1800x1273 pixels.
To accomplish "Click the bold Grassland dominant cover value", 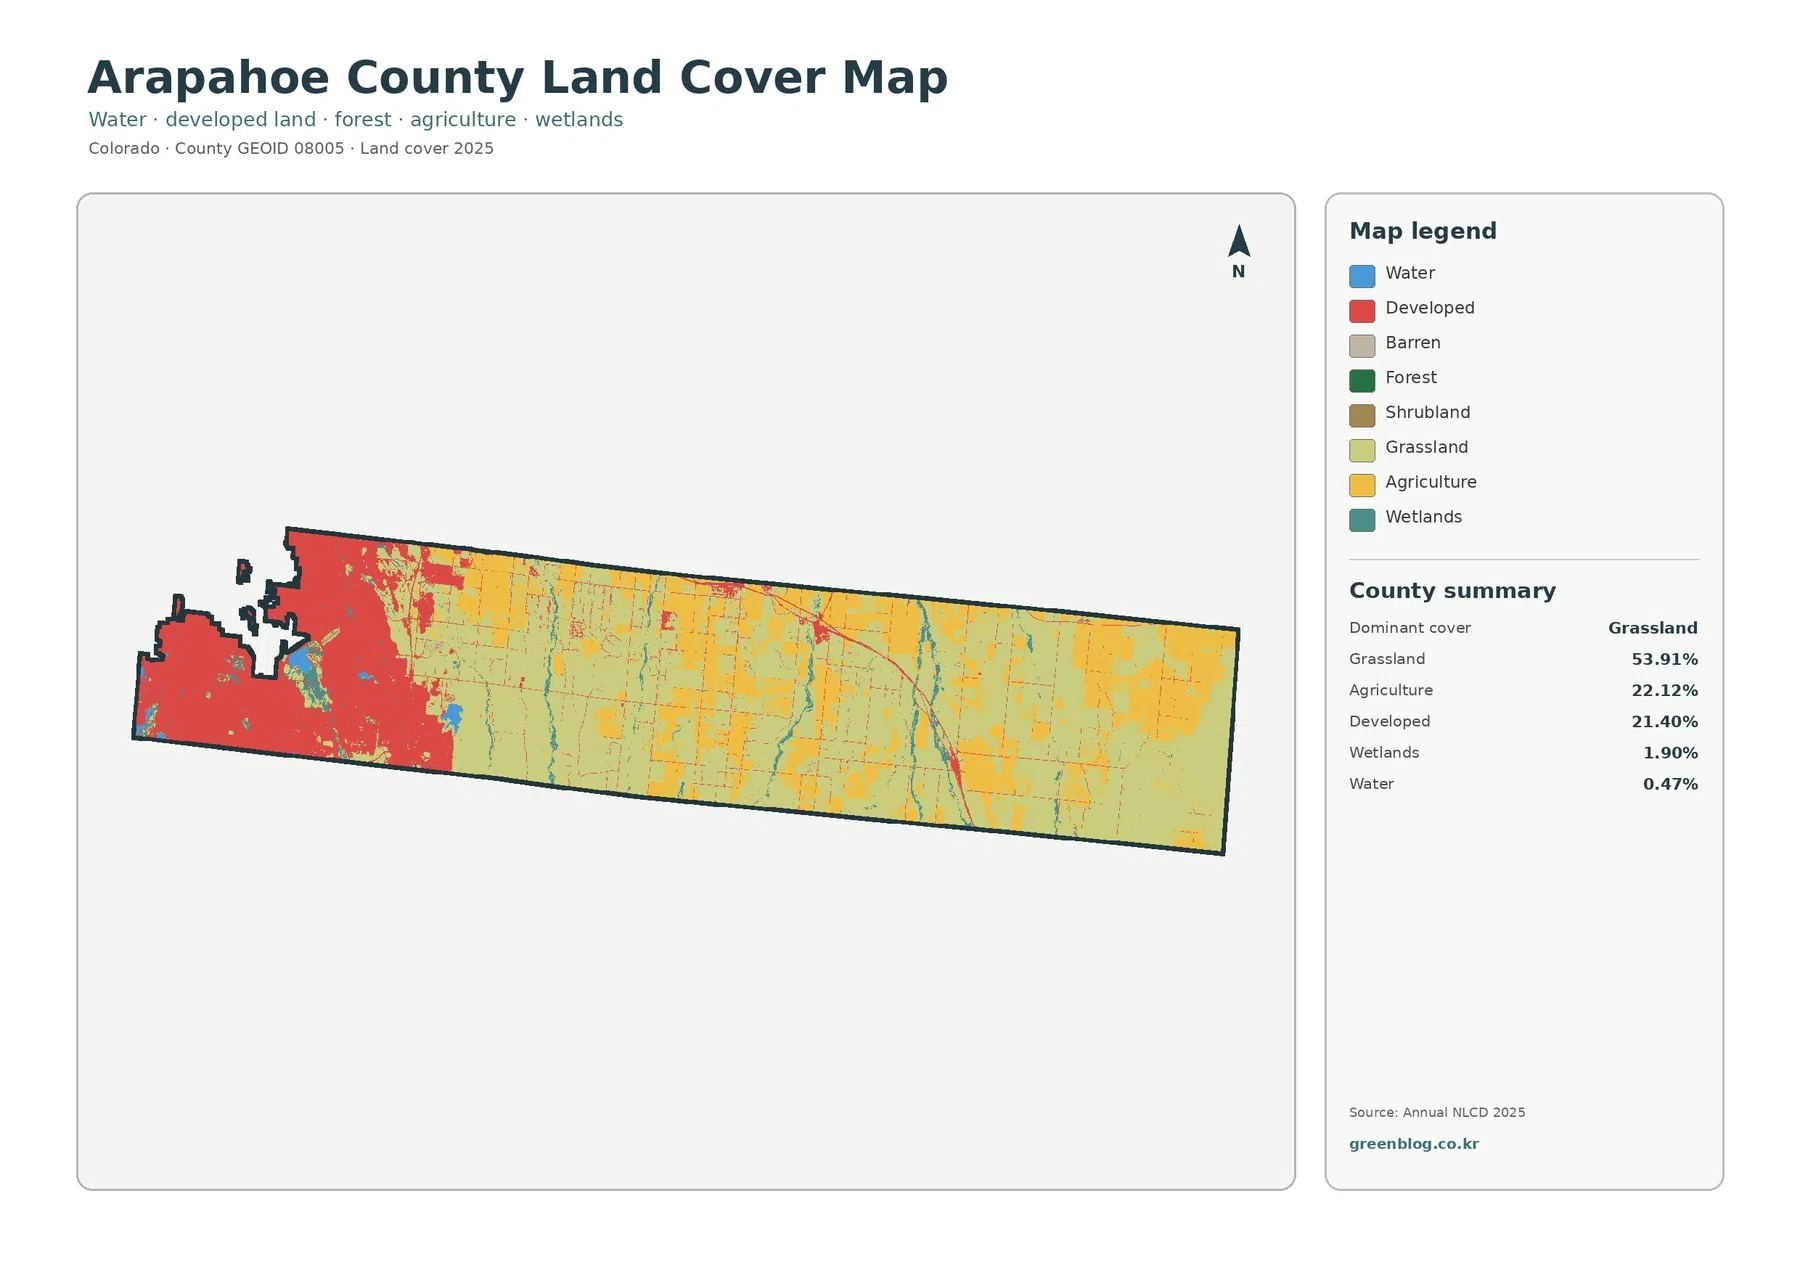I will tap(1653, 628).
